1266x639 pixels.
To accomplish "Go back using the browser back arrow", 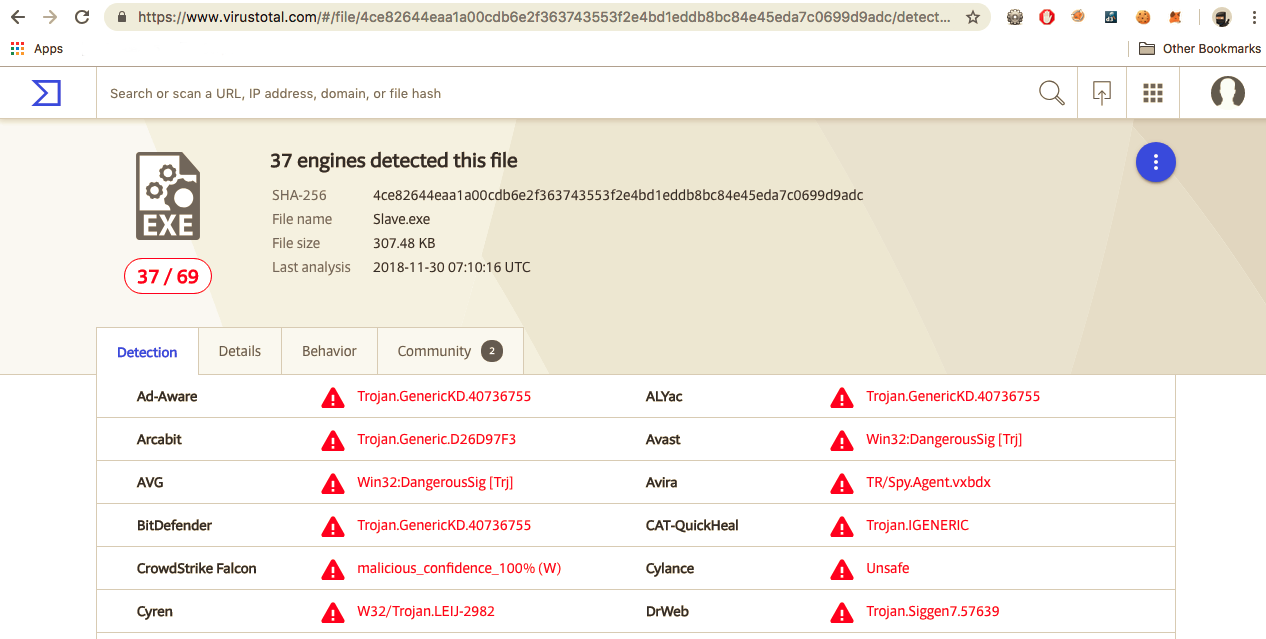I will (x=18, y=17).
